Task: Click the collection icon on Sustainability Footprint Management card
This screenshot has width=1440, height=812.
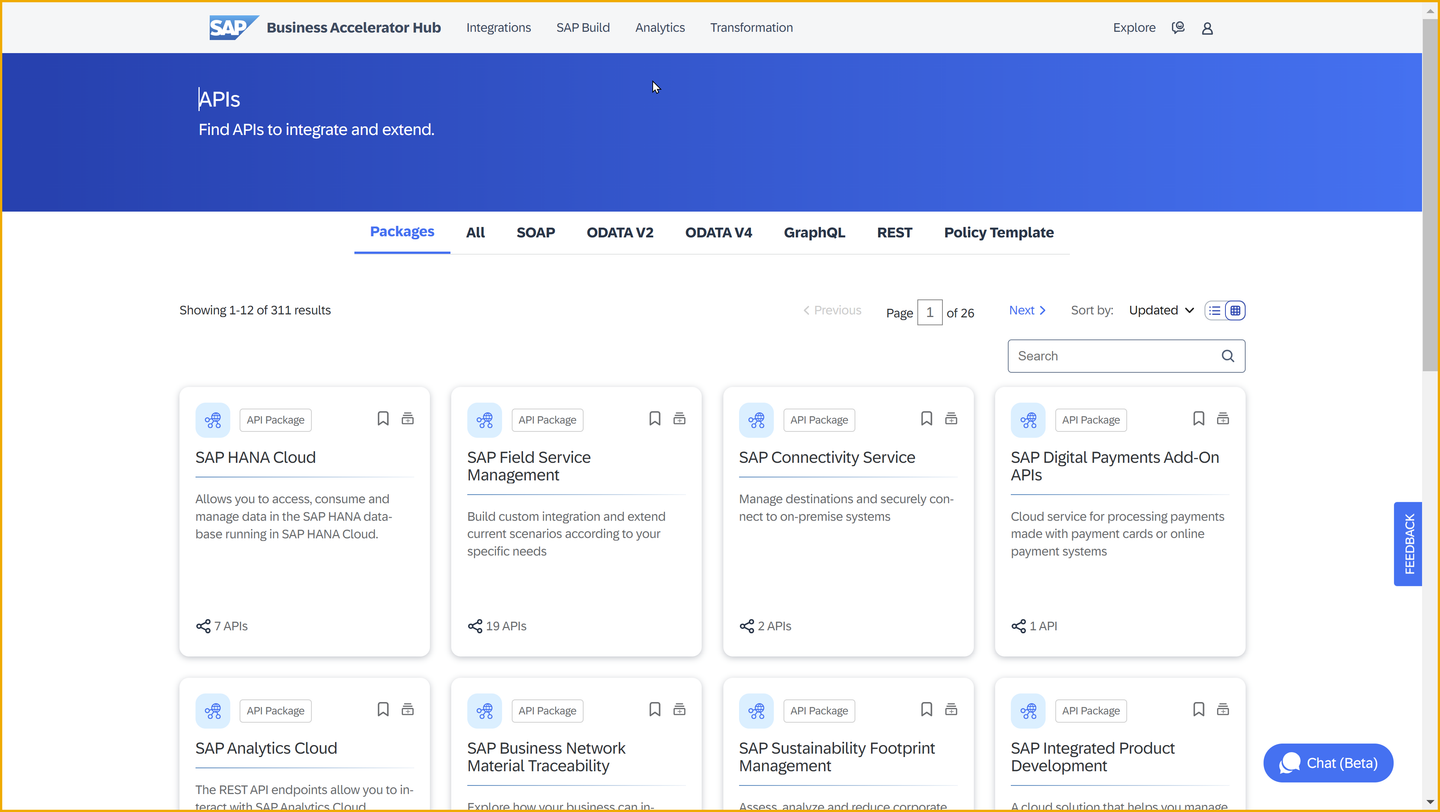Action: pyautogui.click(x=952, y=710)
